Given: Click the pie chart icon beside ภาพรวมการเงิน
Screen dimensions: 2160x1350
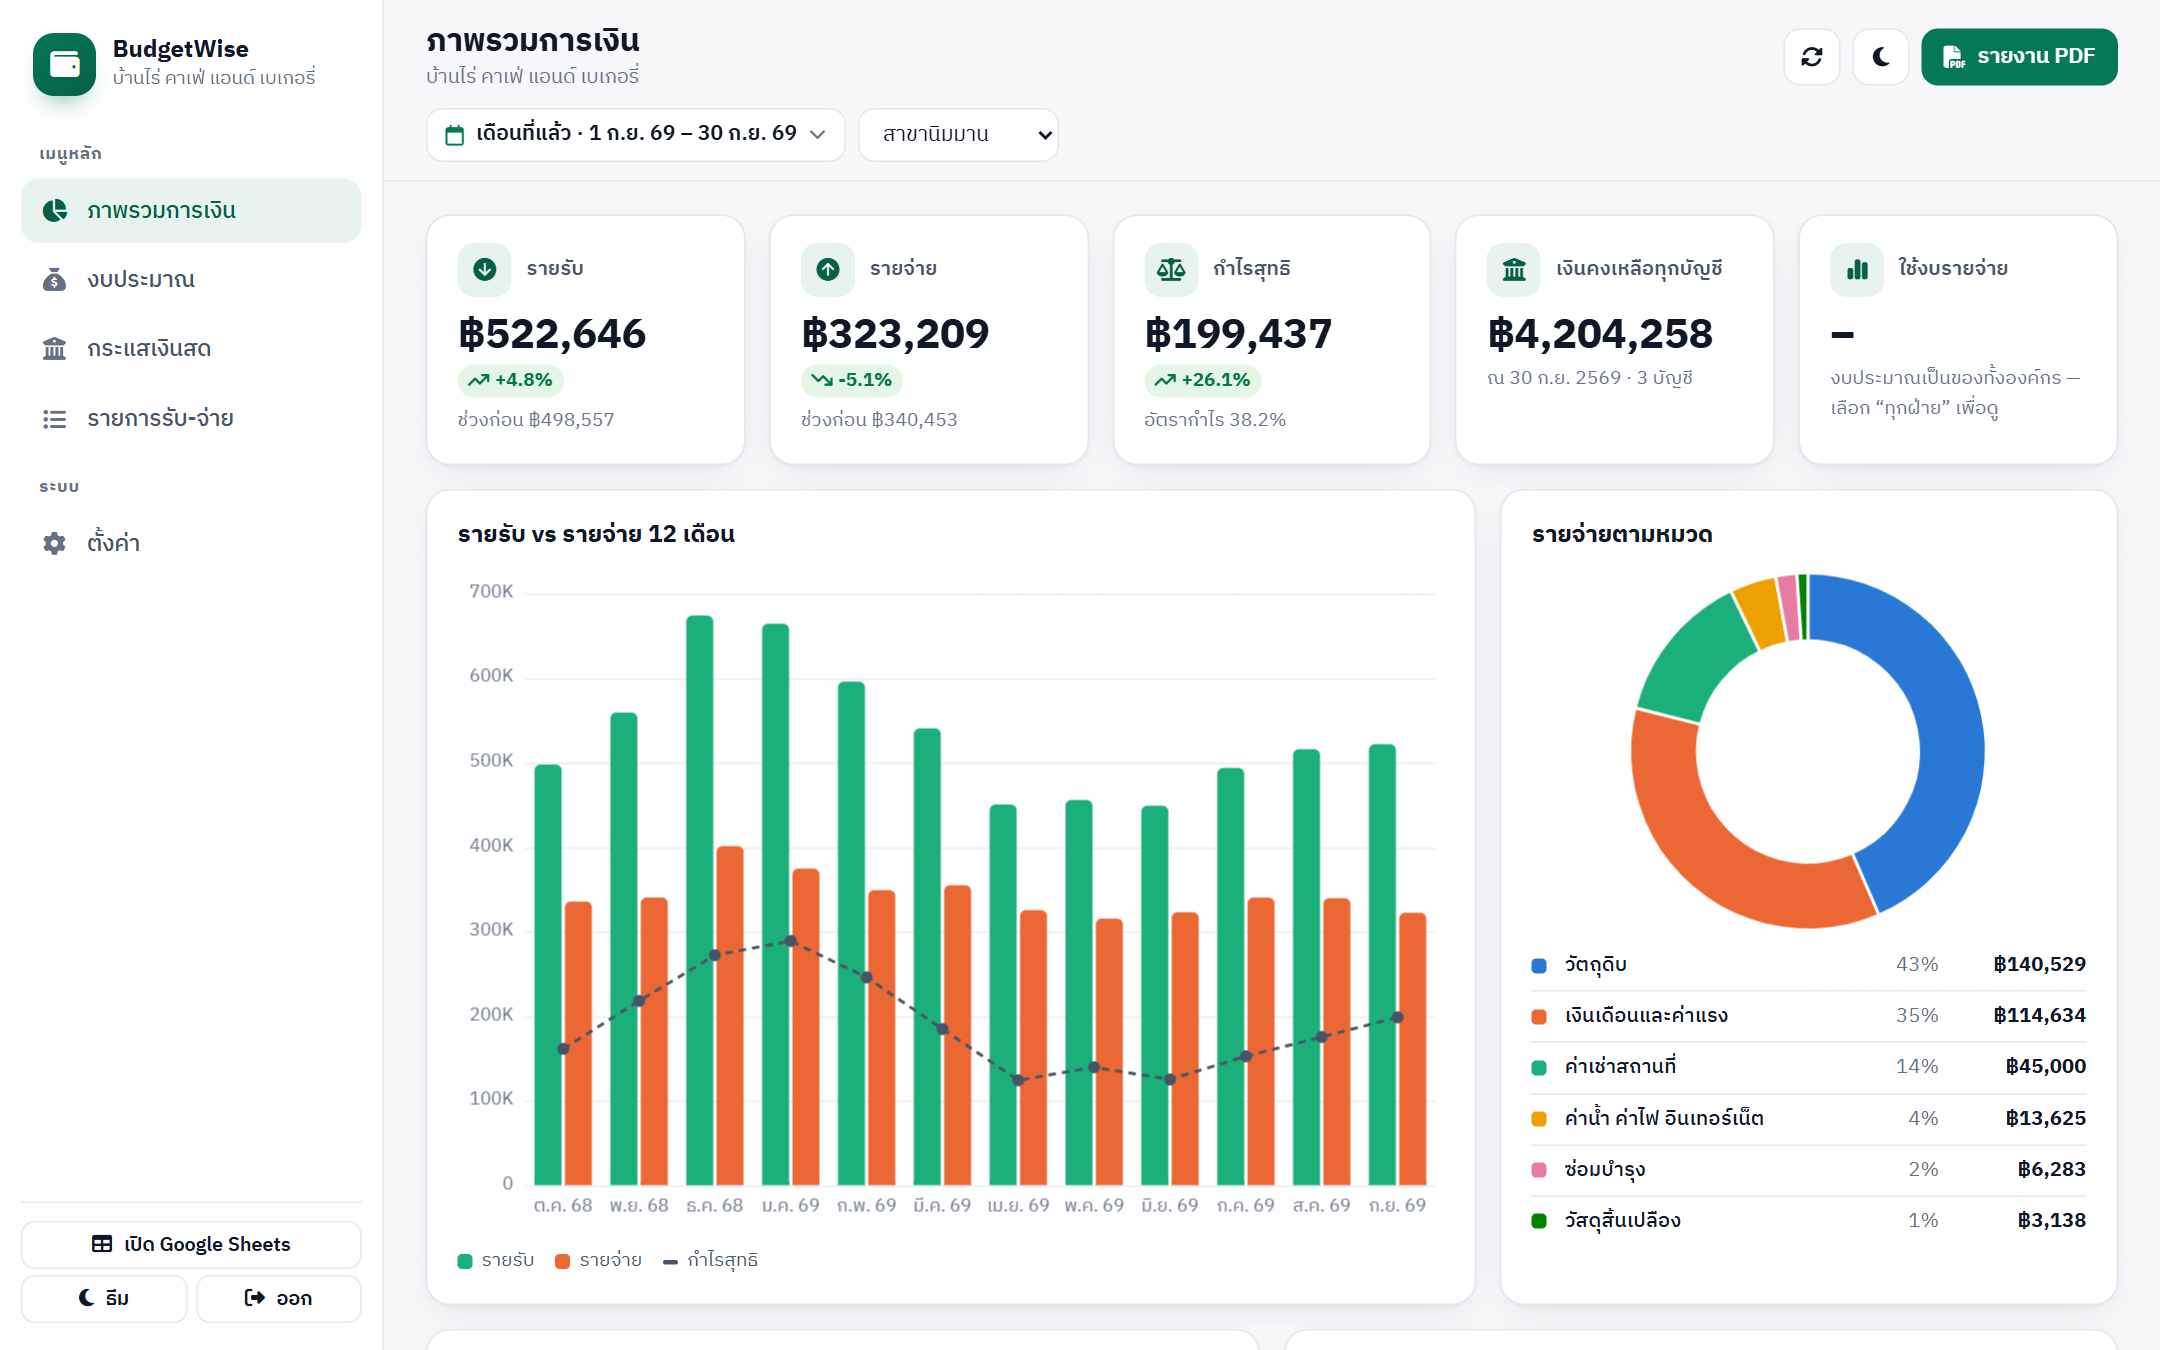Looking at the screenshot, I should [54, 211].
